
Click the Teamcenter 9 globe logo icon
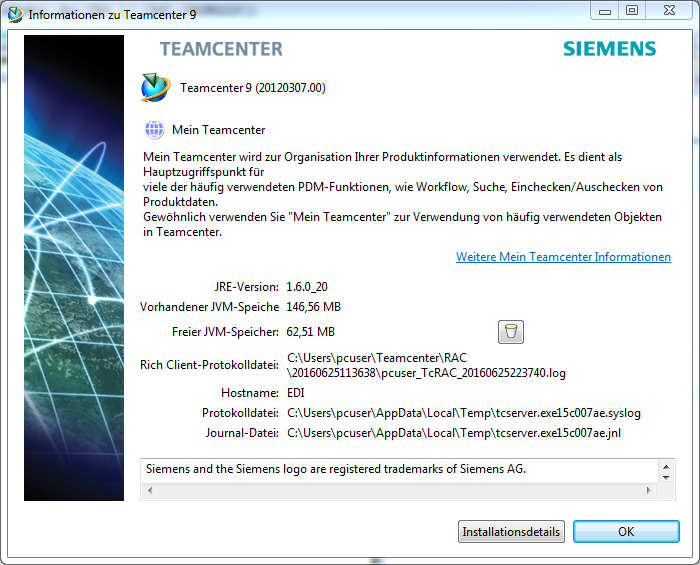pos(155,87)
